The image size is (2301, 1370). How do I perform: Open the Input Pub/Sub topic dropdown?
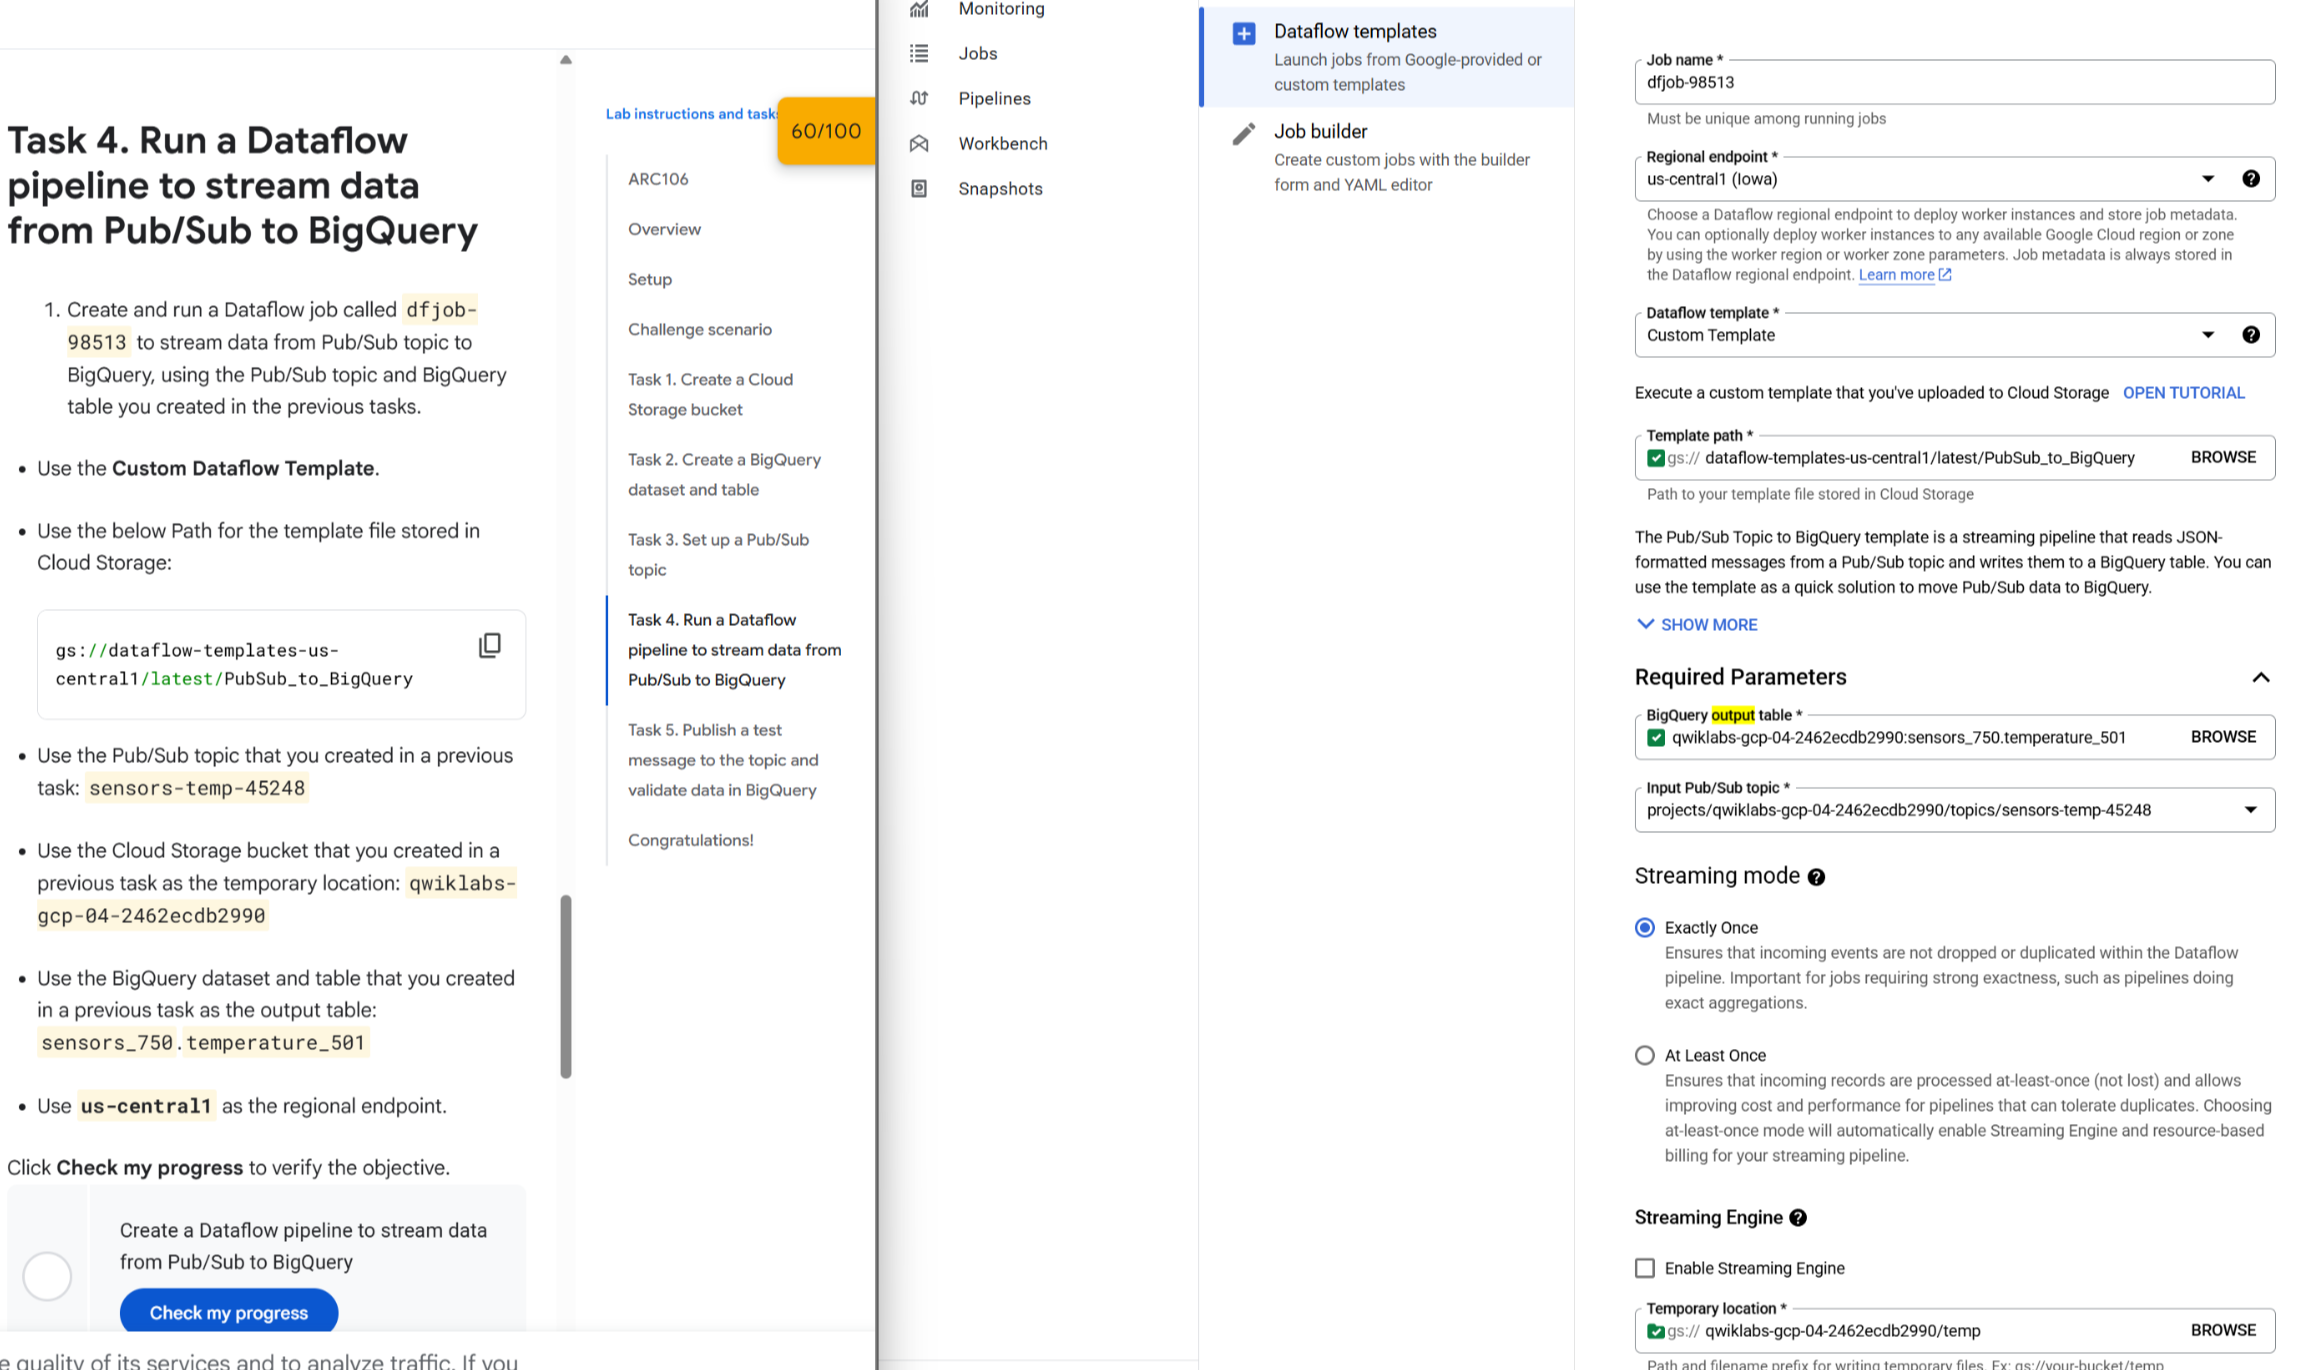(2250, 810)
